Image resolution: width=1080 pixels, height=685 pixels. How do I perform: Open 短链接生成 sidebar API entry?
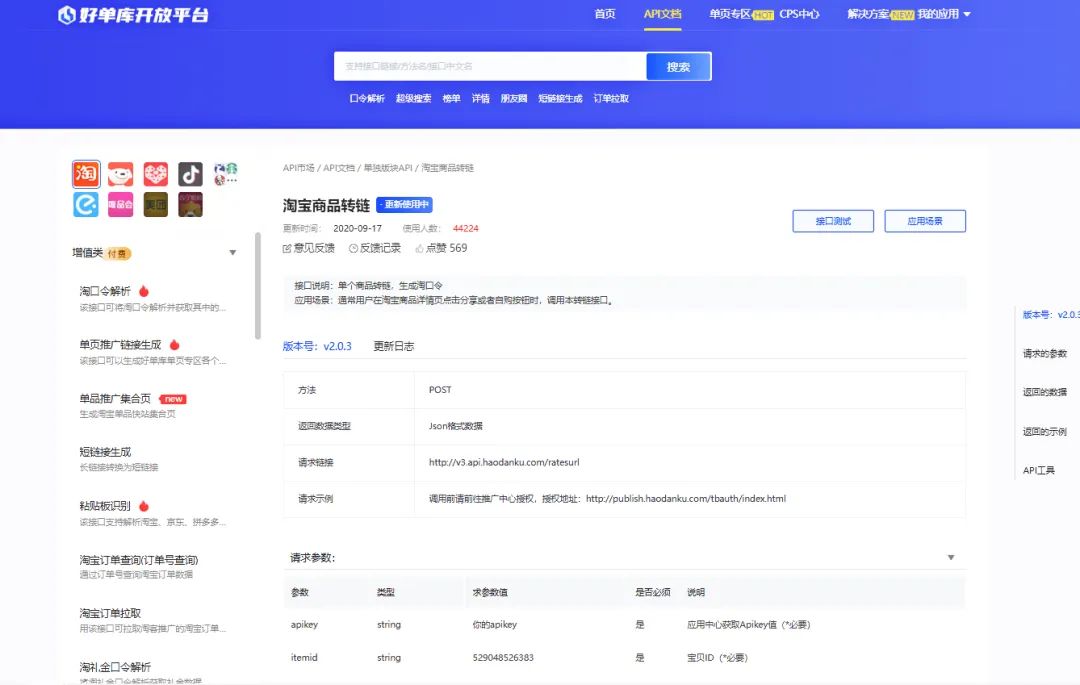105,452
